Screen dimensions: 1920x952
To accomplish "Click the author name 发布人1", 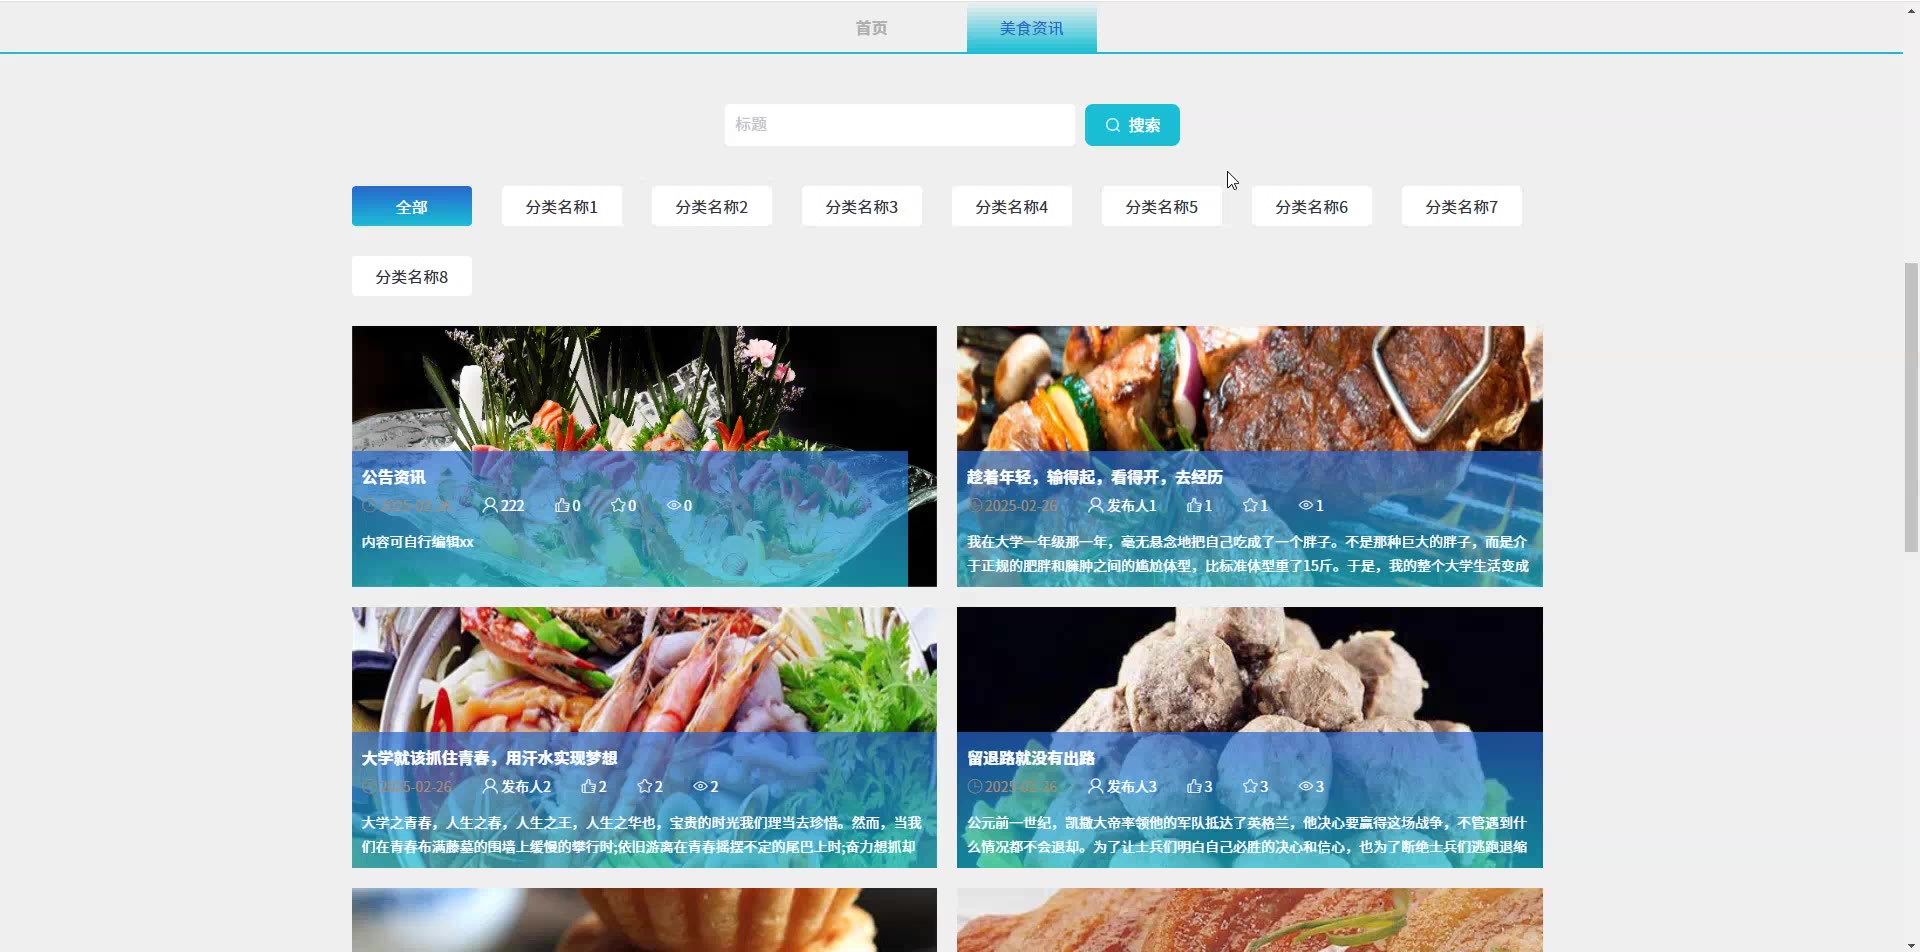I will (x=1132, y=506).
